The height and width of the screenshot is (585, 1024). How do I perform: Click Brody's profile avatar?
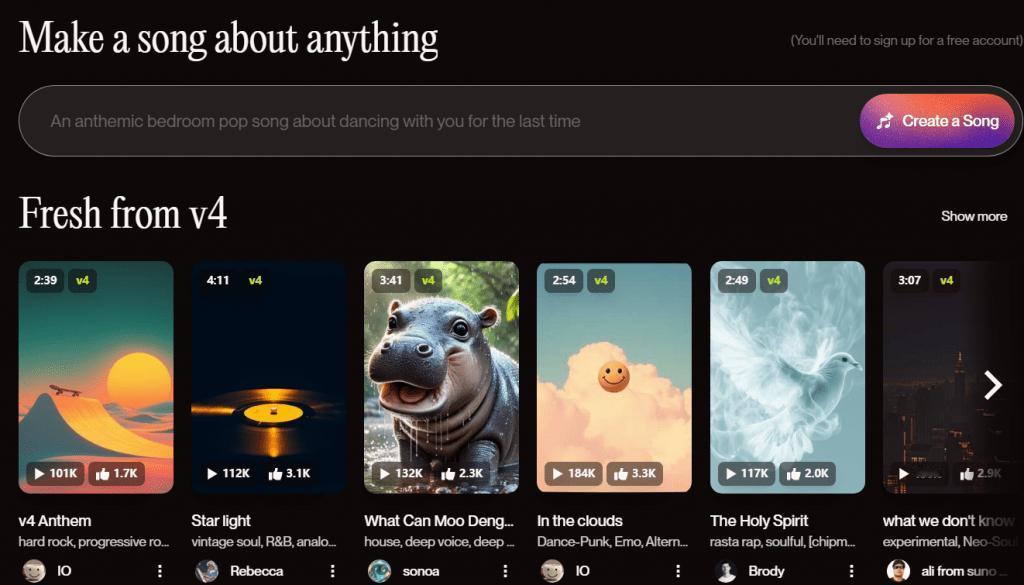coord(726,571)
